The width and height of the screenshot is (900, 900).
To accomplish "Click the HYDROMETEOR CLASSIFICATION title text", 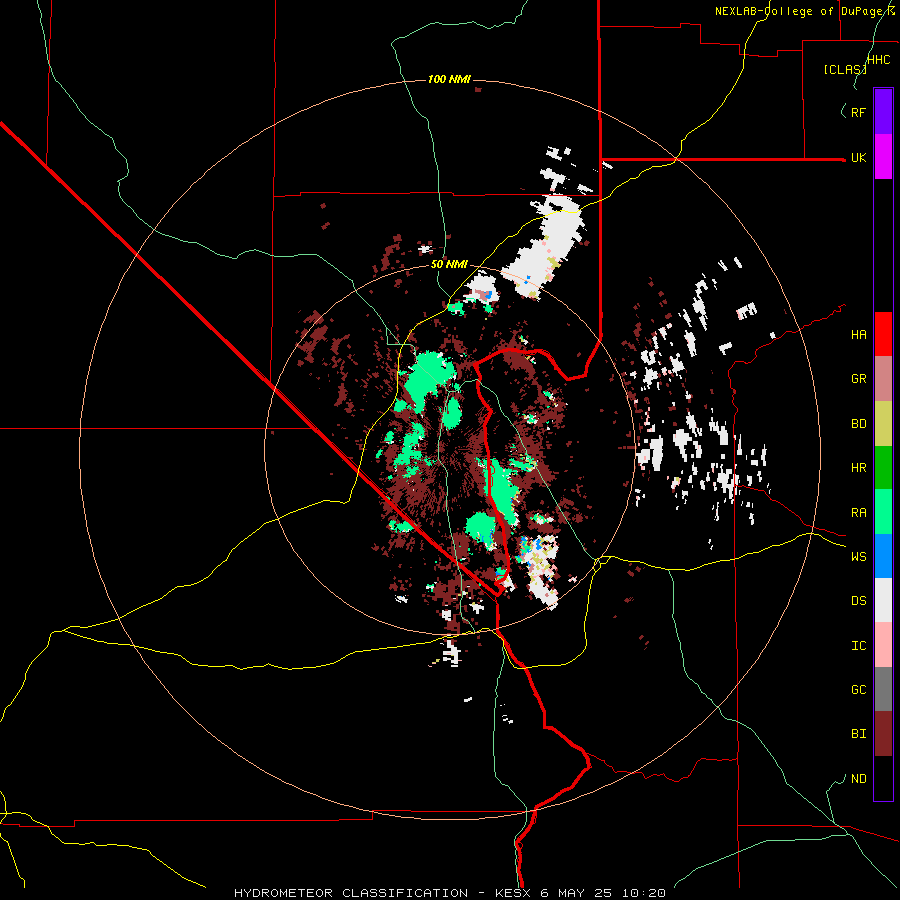I will pyautogui.click(x=352, y=893).
